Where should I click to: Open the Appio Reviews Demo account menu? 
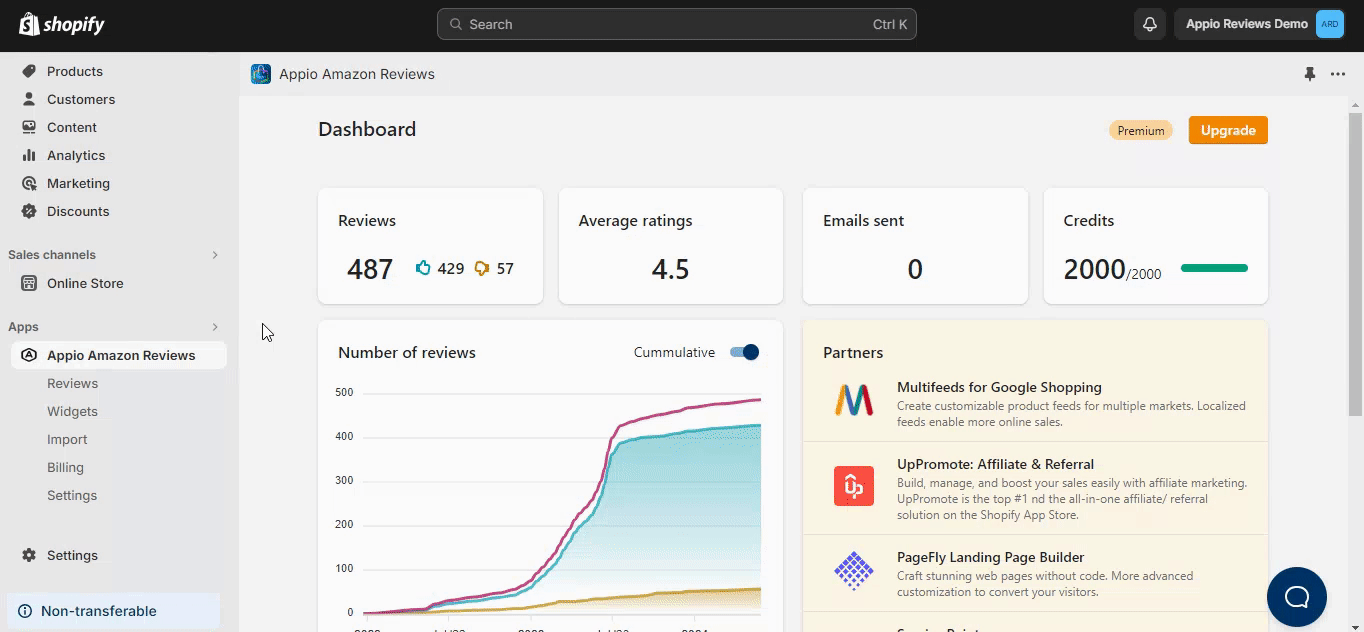tap(1260, 24)
